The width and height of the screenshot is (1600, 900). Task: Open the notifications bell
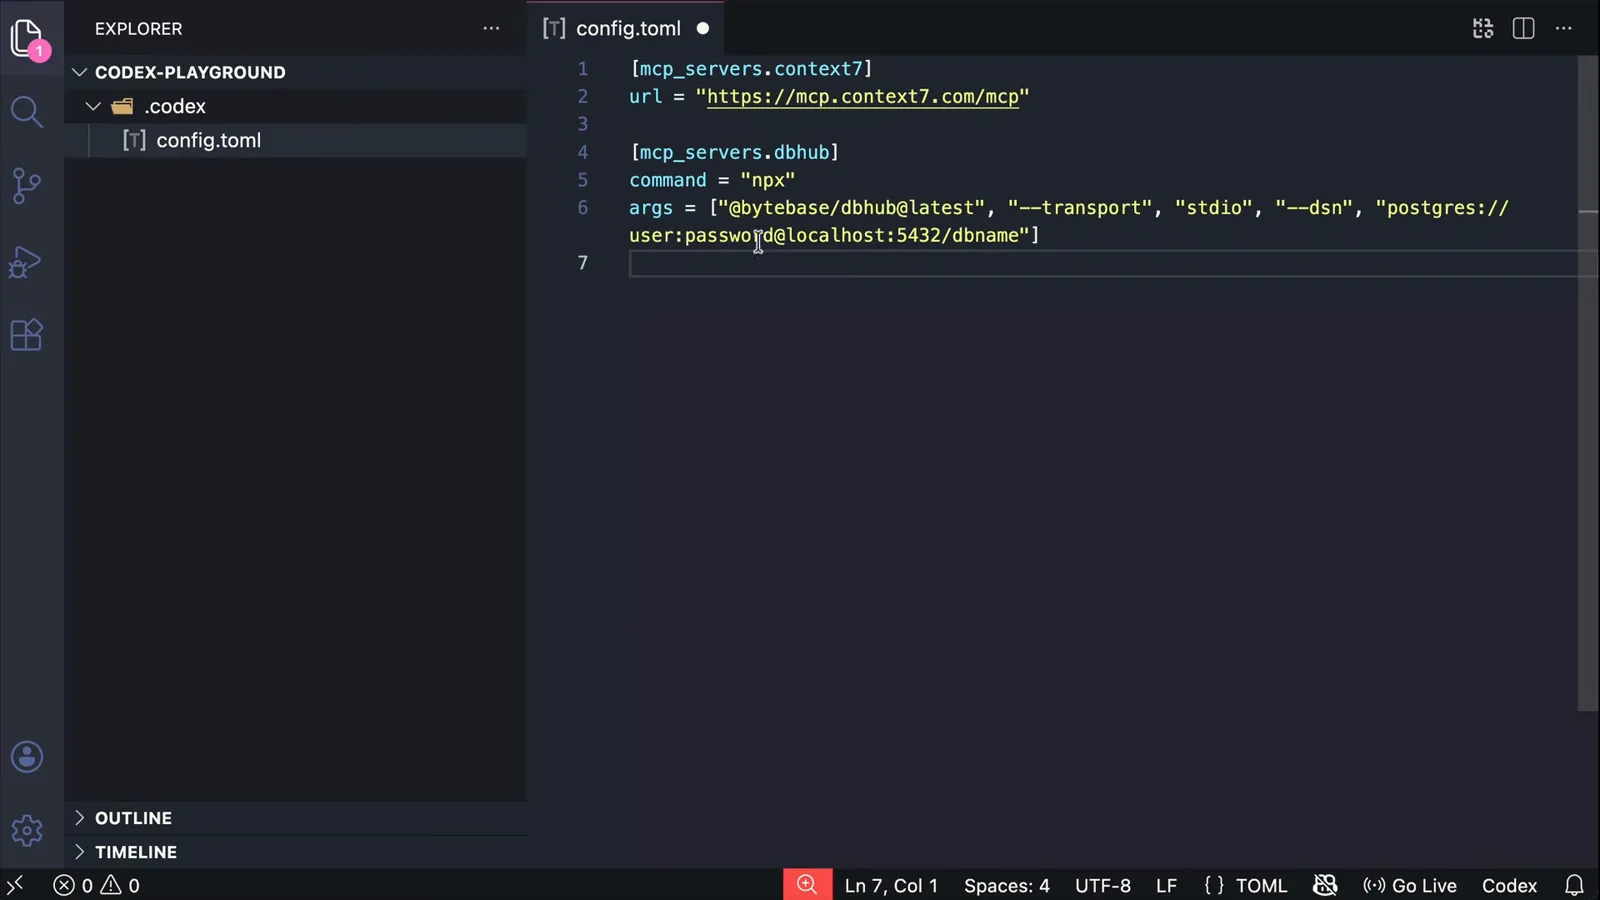[1574, 885]
